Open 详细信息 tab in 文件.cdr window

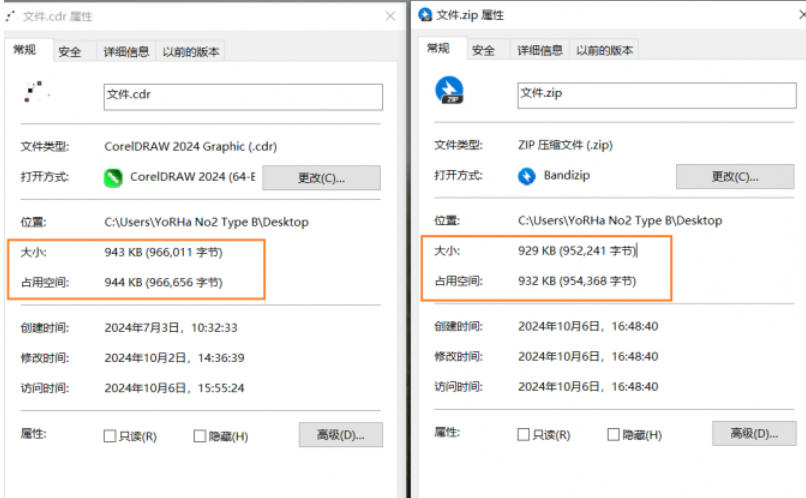click(x=126, y=51)
